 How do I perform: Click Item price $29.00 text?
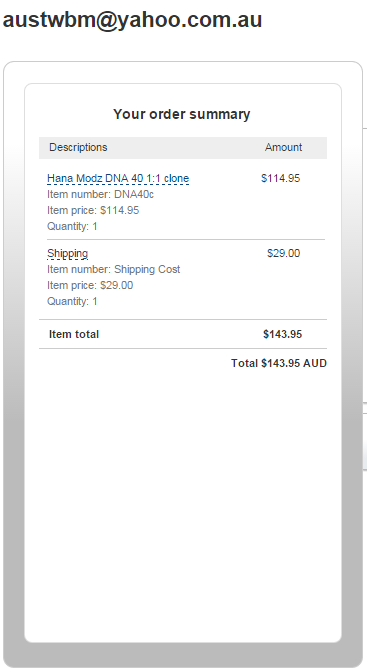[x=90, y=285]
